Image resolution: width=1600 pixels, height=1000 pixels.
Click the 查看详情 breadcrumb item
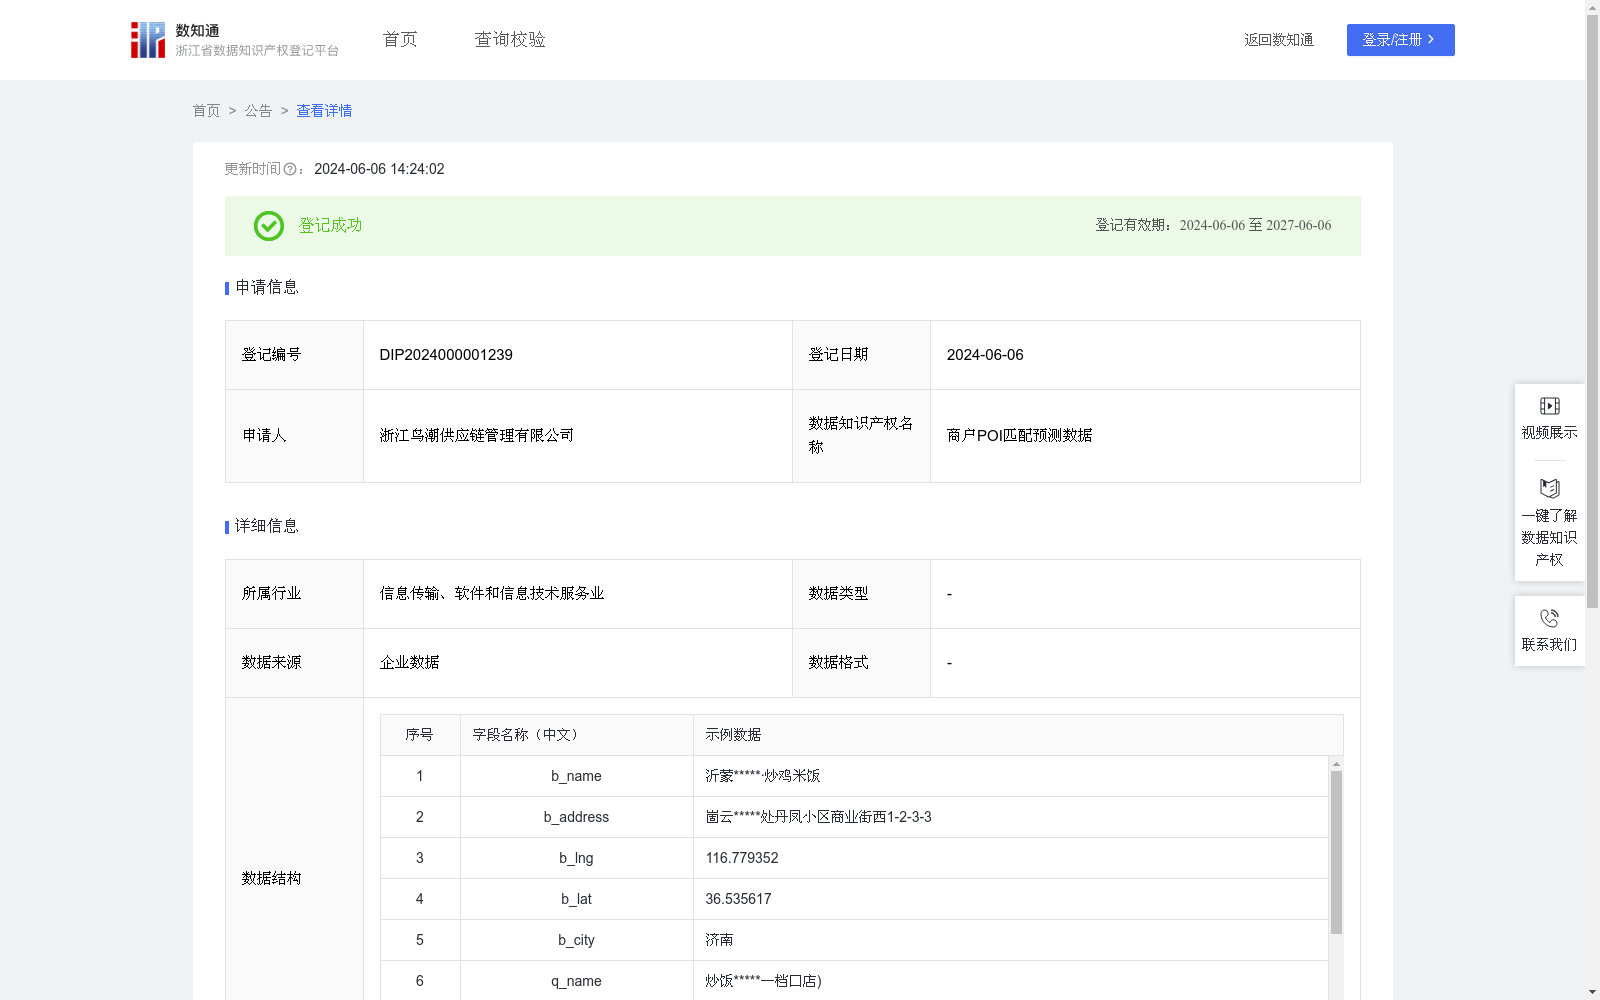324,111
